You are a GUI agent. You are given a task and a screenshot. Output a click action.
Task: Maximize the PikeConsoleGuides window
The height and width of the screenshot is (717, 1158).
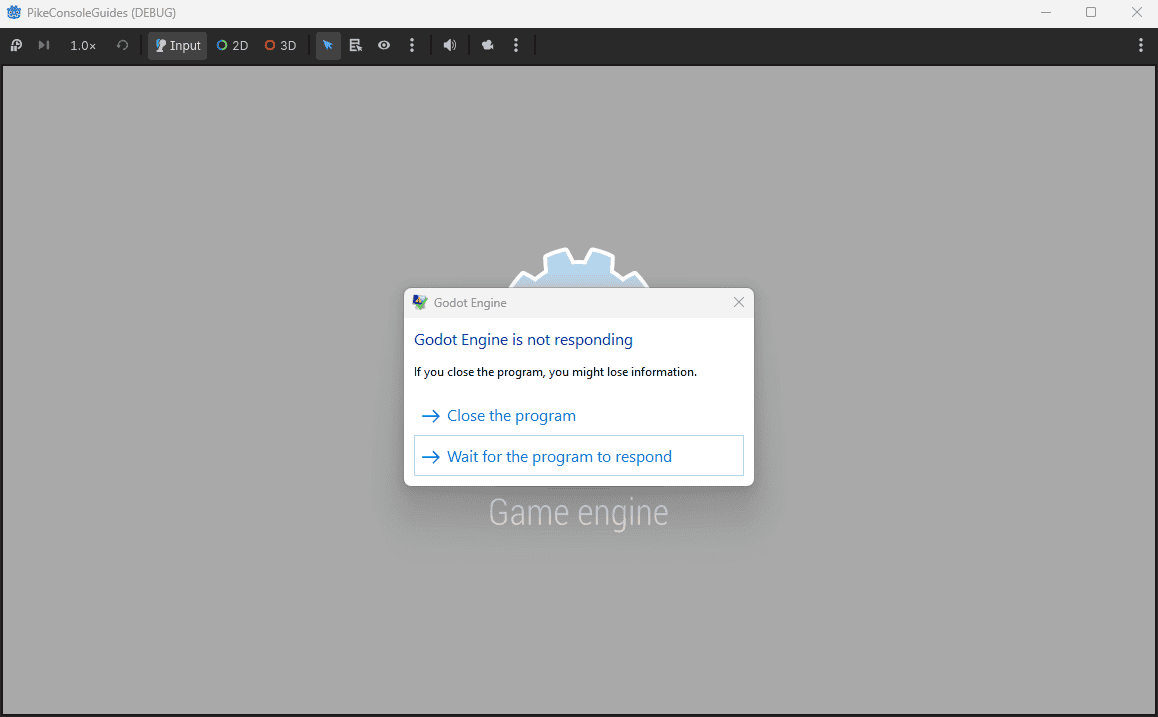pyautogui.click(x=1091, y=13)
